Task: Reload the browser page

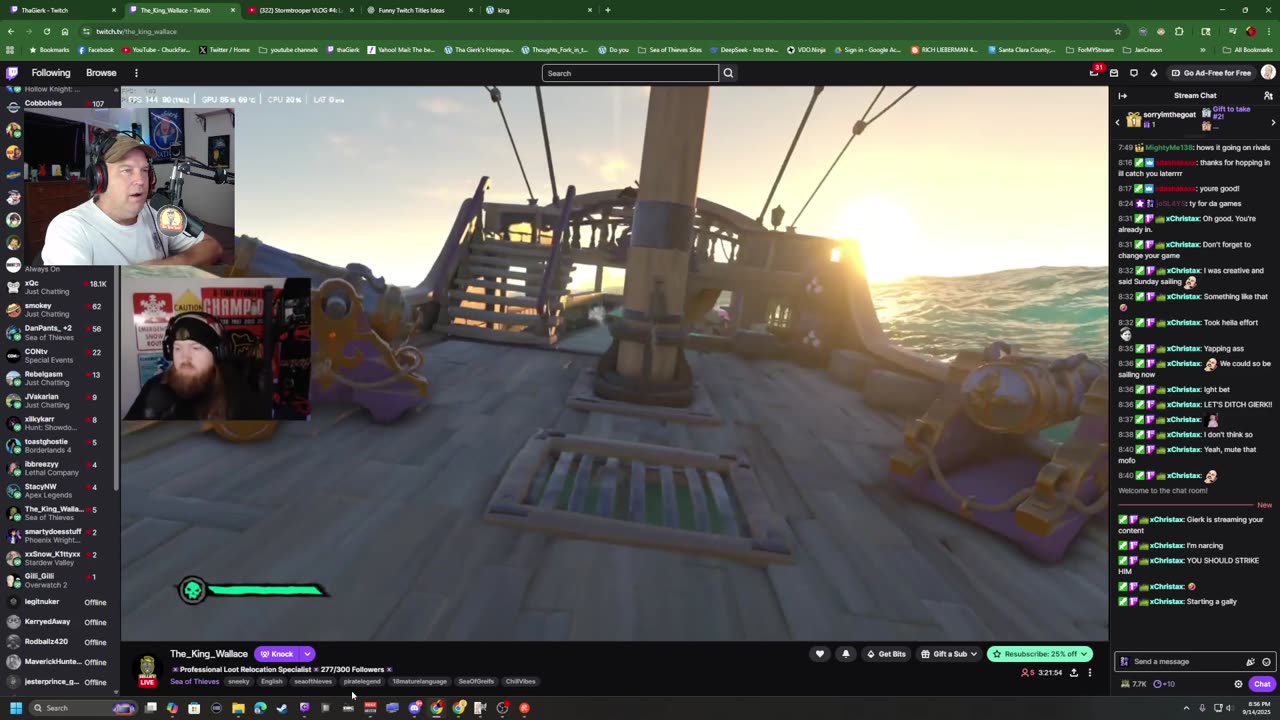Action: [x=46, y=31]
